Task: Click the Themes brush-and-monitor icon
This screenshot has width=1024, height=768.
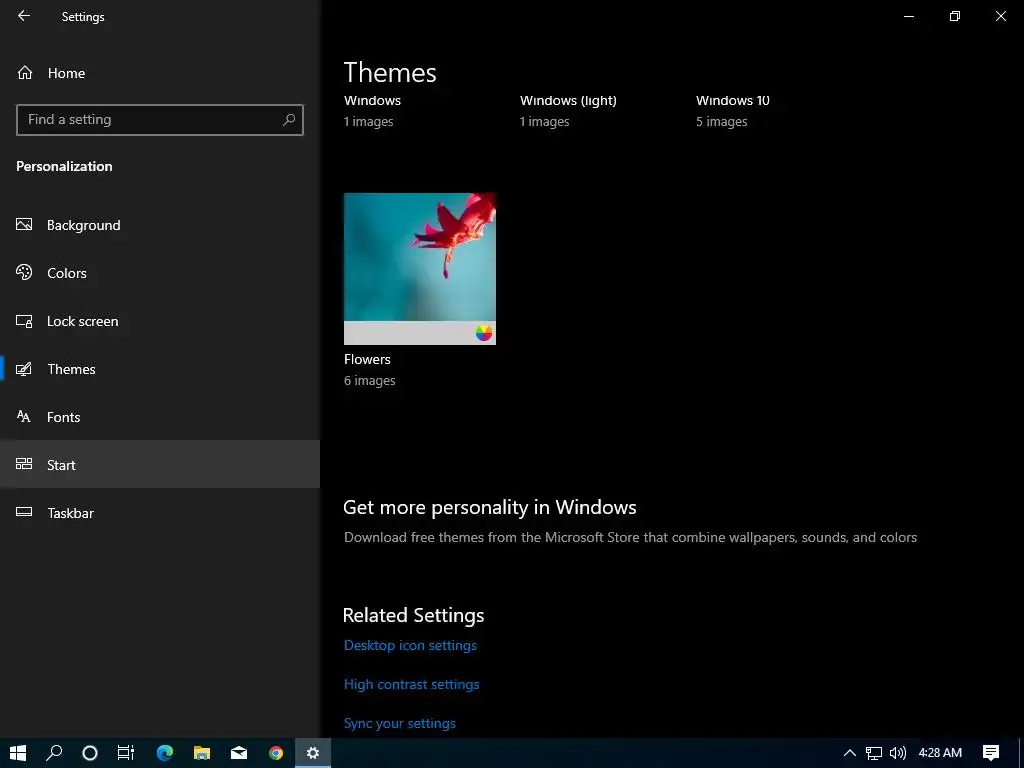Action: coord(24,369)
